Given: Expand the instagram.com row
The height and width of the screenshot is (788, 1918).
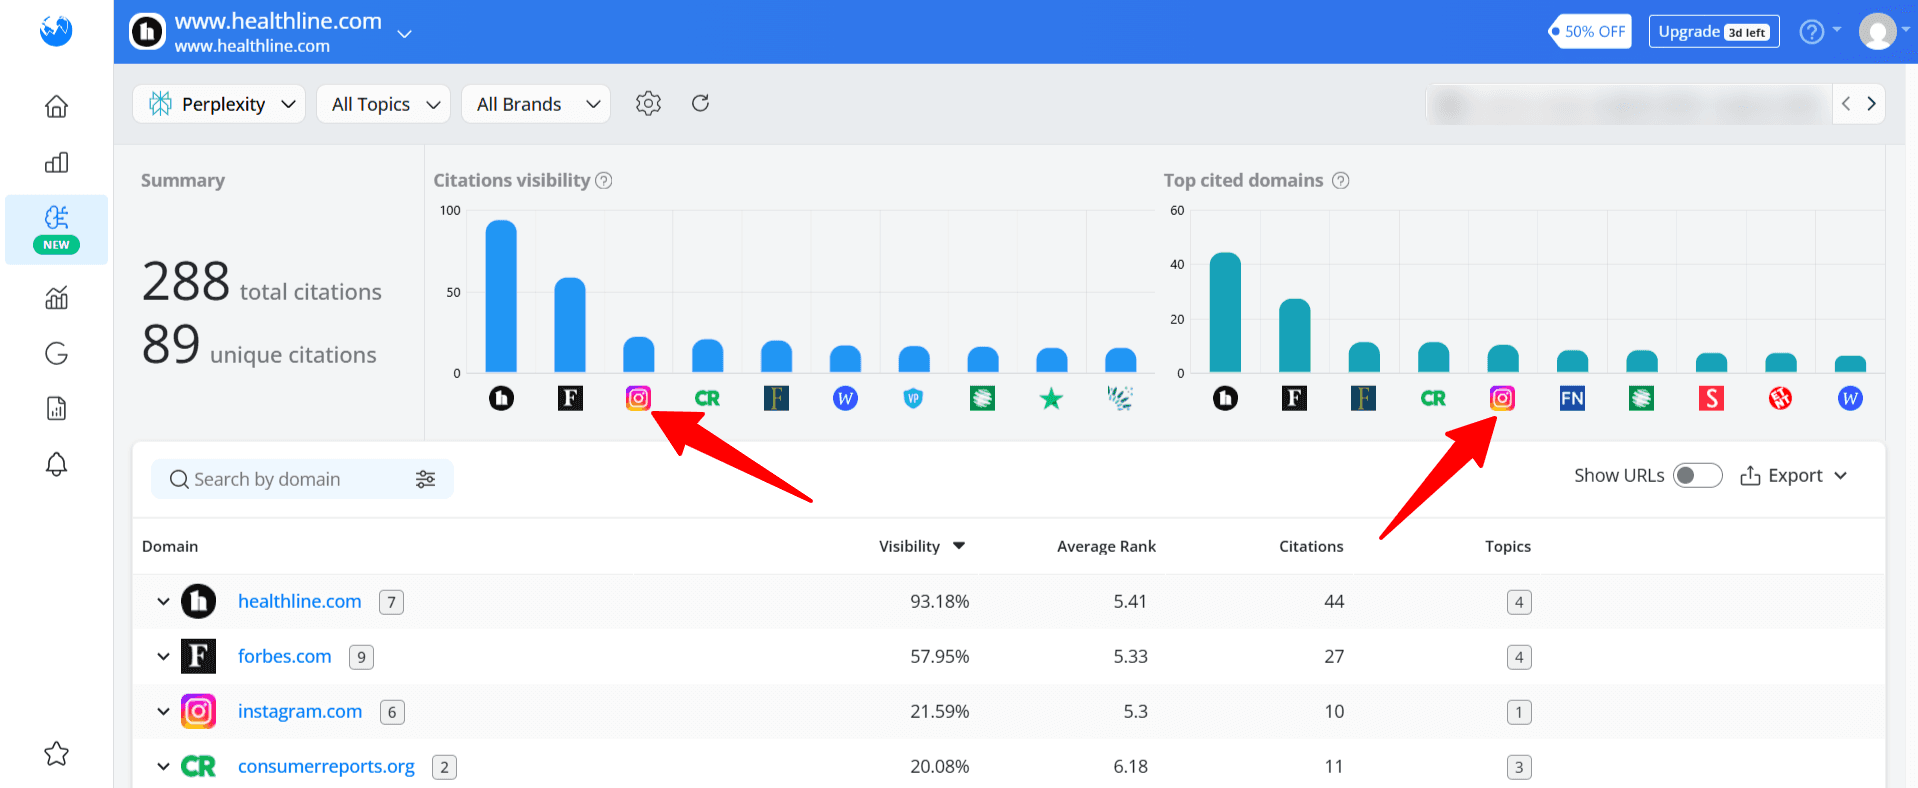Looking at the screenshot, I should (163, 712).
